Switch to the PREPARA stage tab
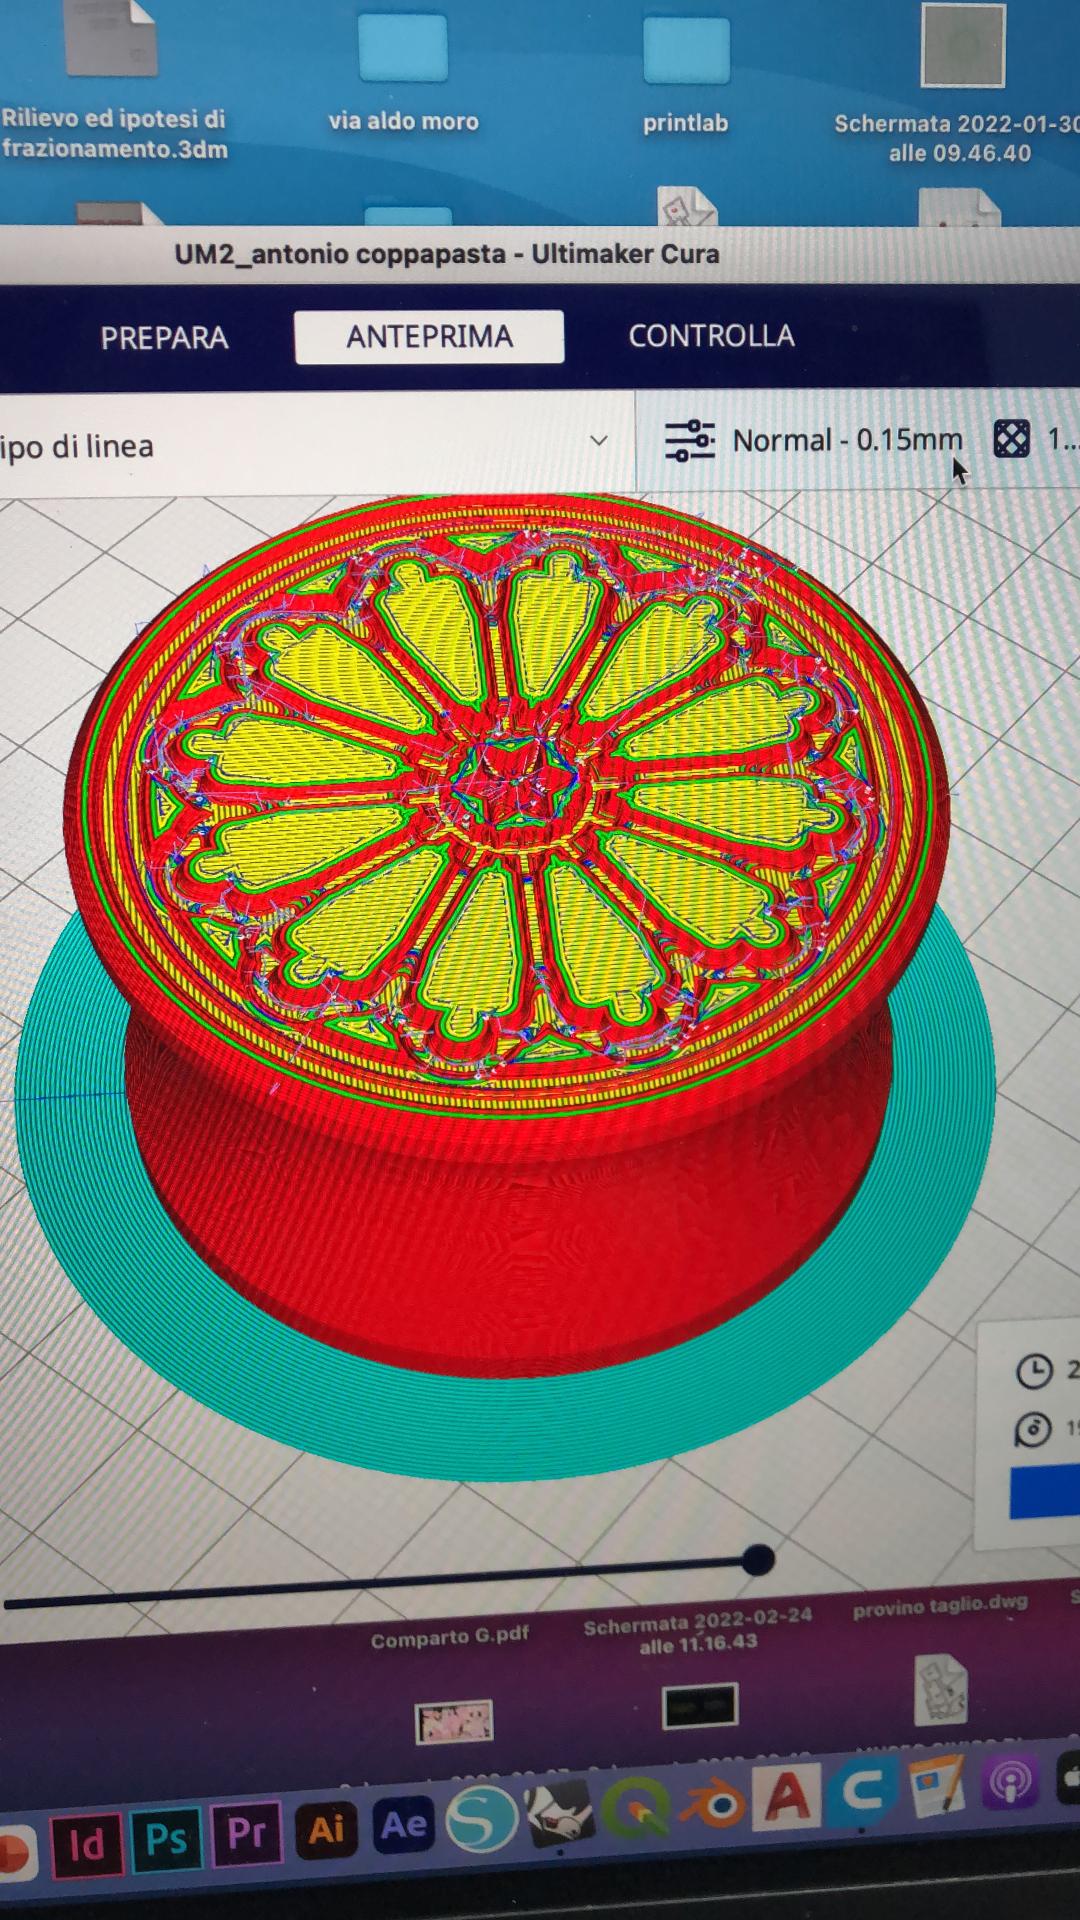Image resolution: width=1080 pixels, height=1920 pixels. pyautogui.click(x=164, y=338)
